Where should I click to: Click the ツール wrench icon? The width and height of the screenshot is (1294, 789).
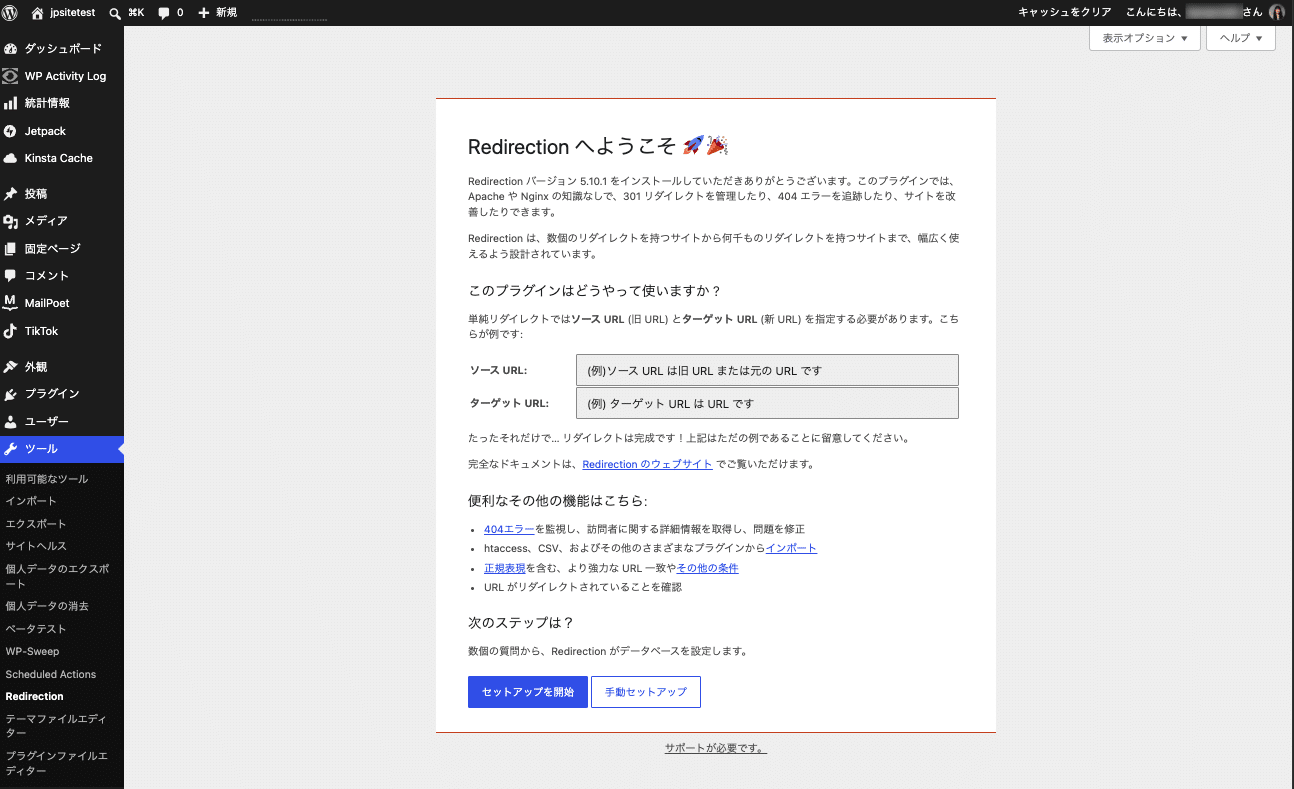click(x=11, y=449)
